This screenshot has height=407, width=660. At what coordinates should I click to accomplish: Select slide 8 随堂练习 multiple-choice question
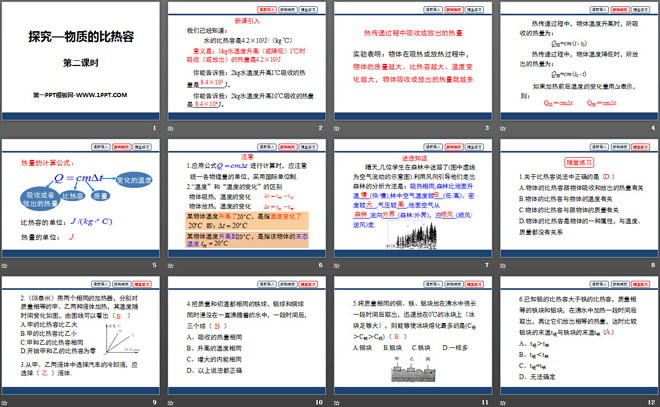(x=579, y=199)
